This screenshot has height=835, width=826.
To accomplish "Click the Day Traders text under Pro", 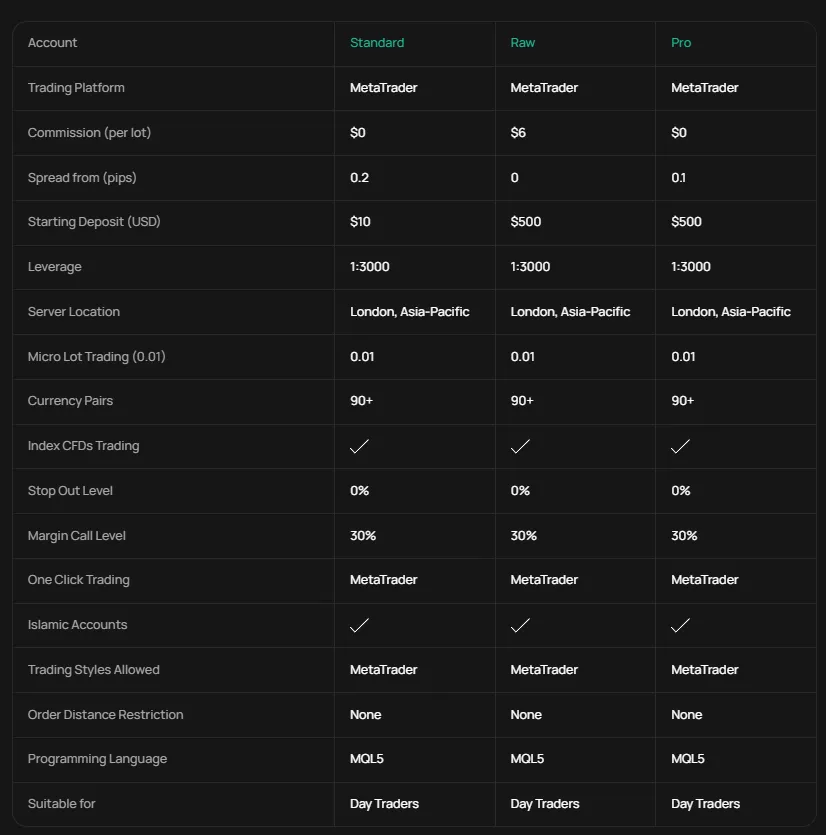I will click(705, 804).
